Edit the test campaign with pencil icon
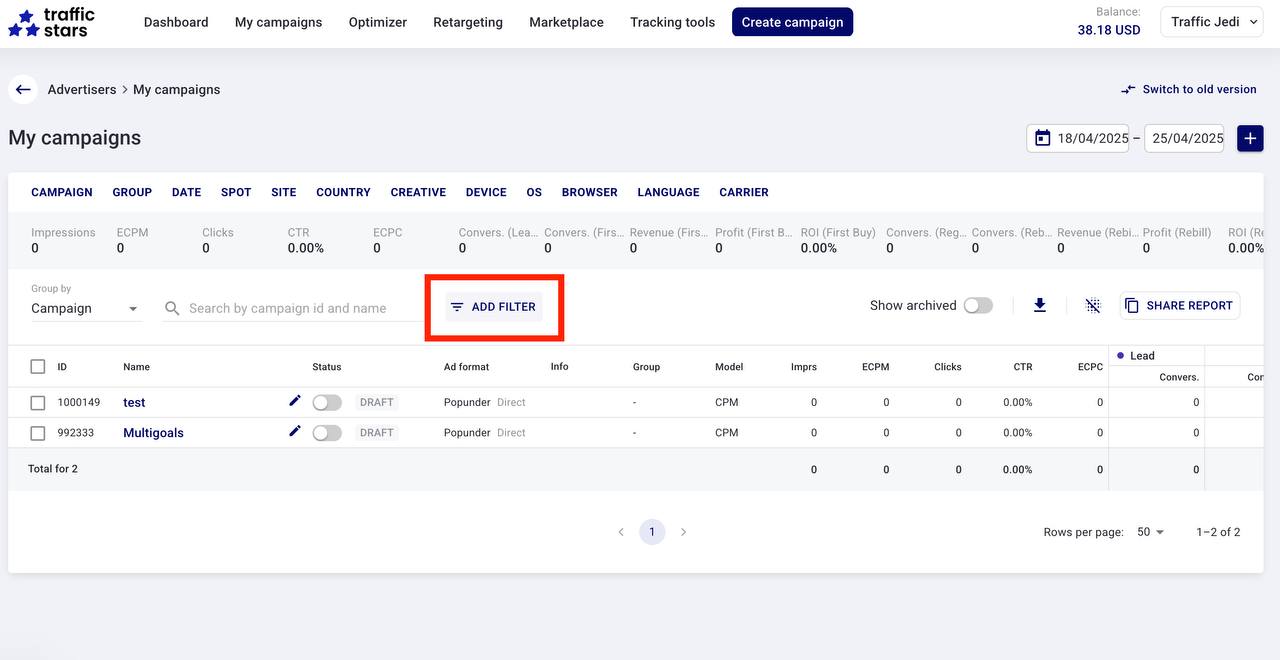The image size is (1280, 660). click(x=295, y=401)
